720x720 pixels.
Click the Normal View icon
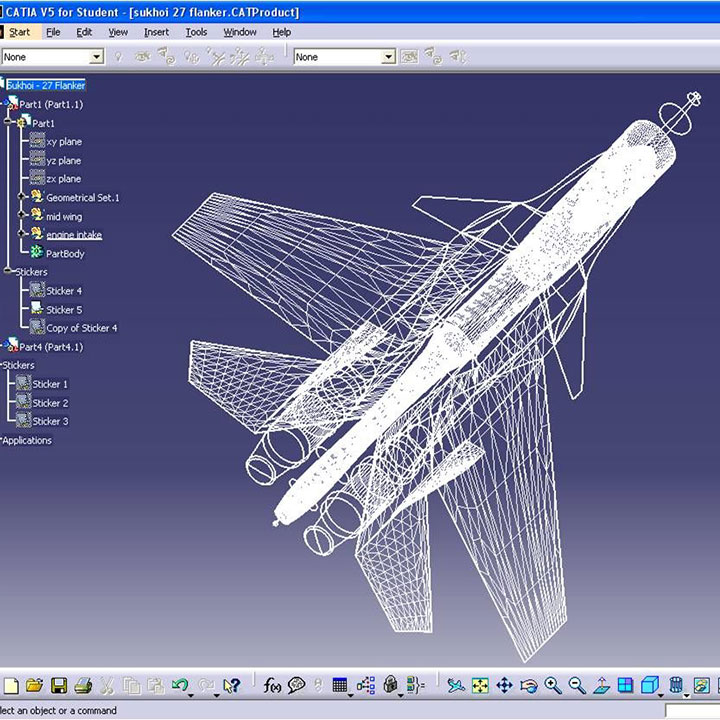pos(601,686)
